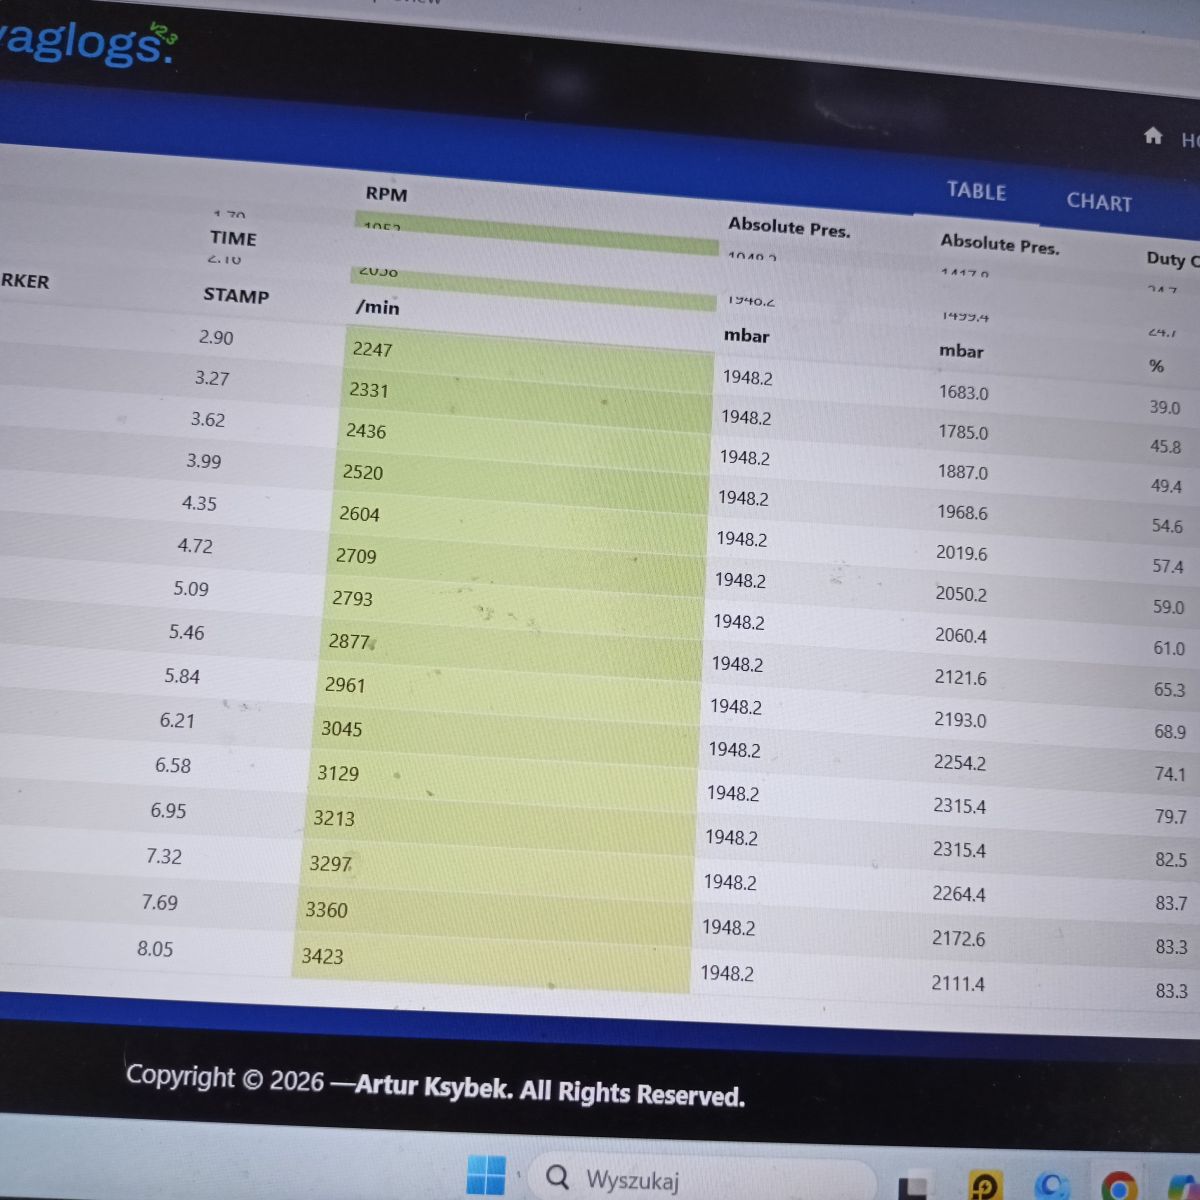Click the first Absolute Pres. column header
Screen dimensions: 1200x1200
coord(789,227)
